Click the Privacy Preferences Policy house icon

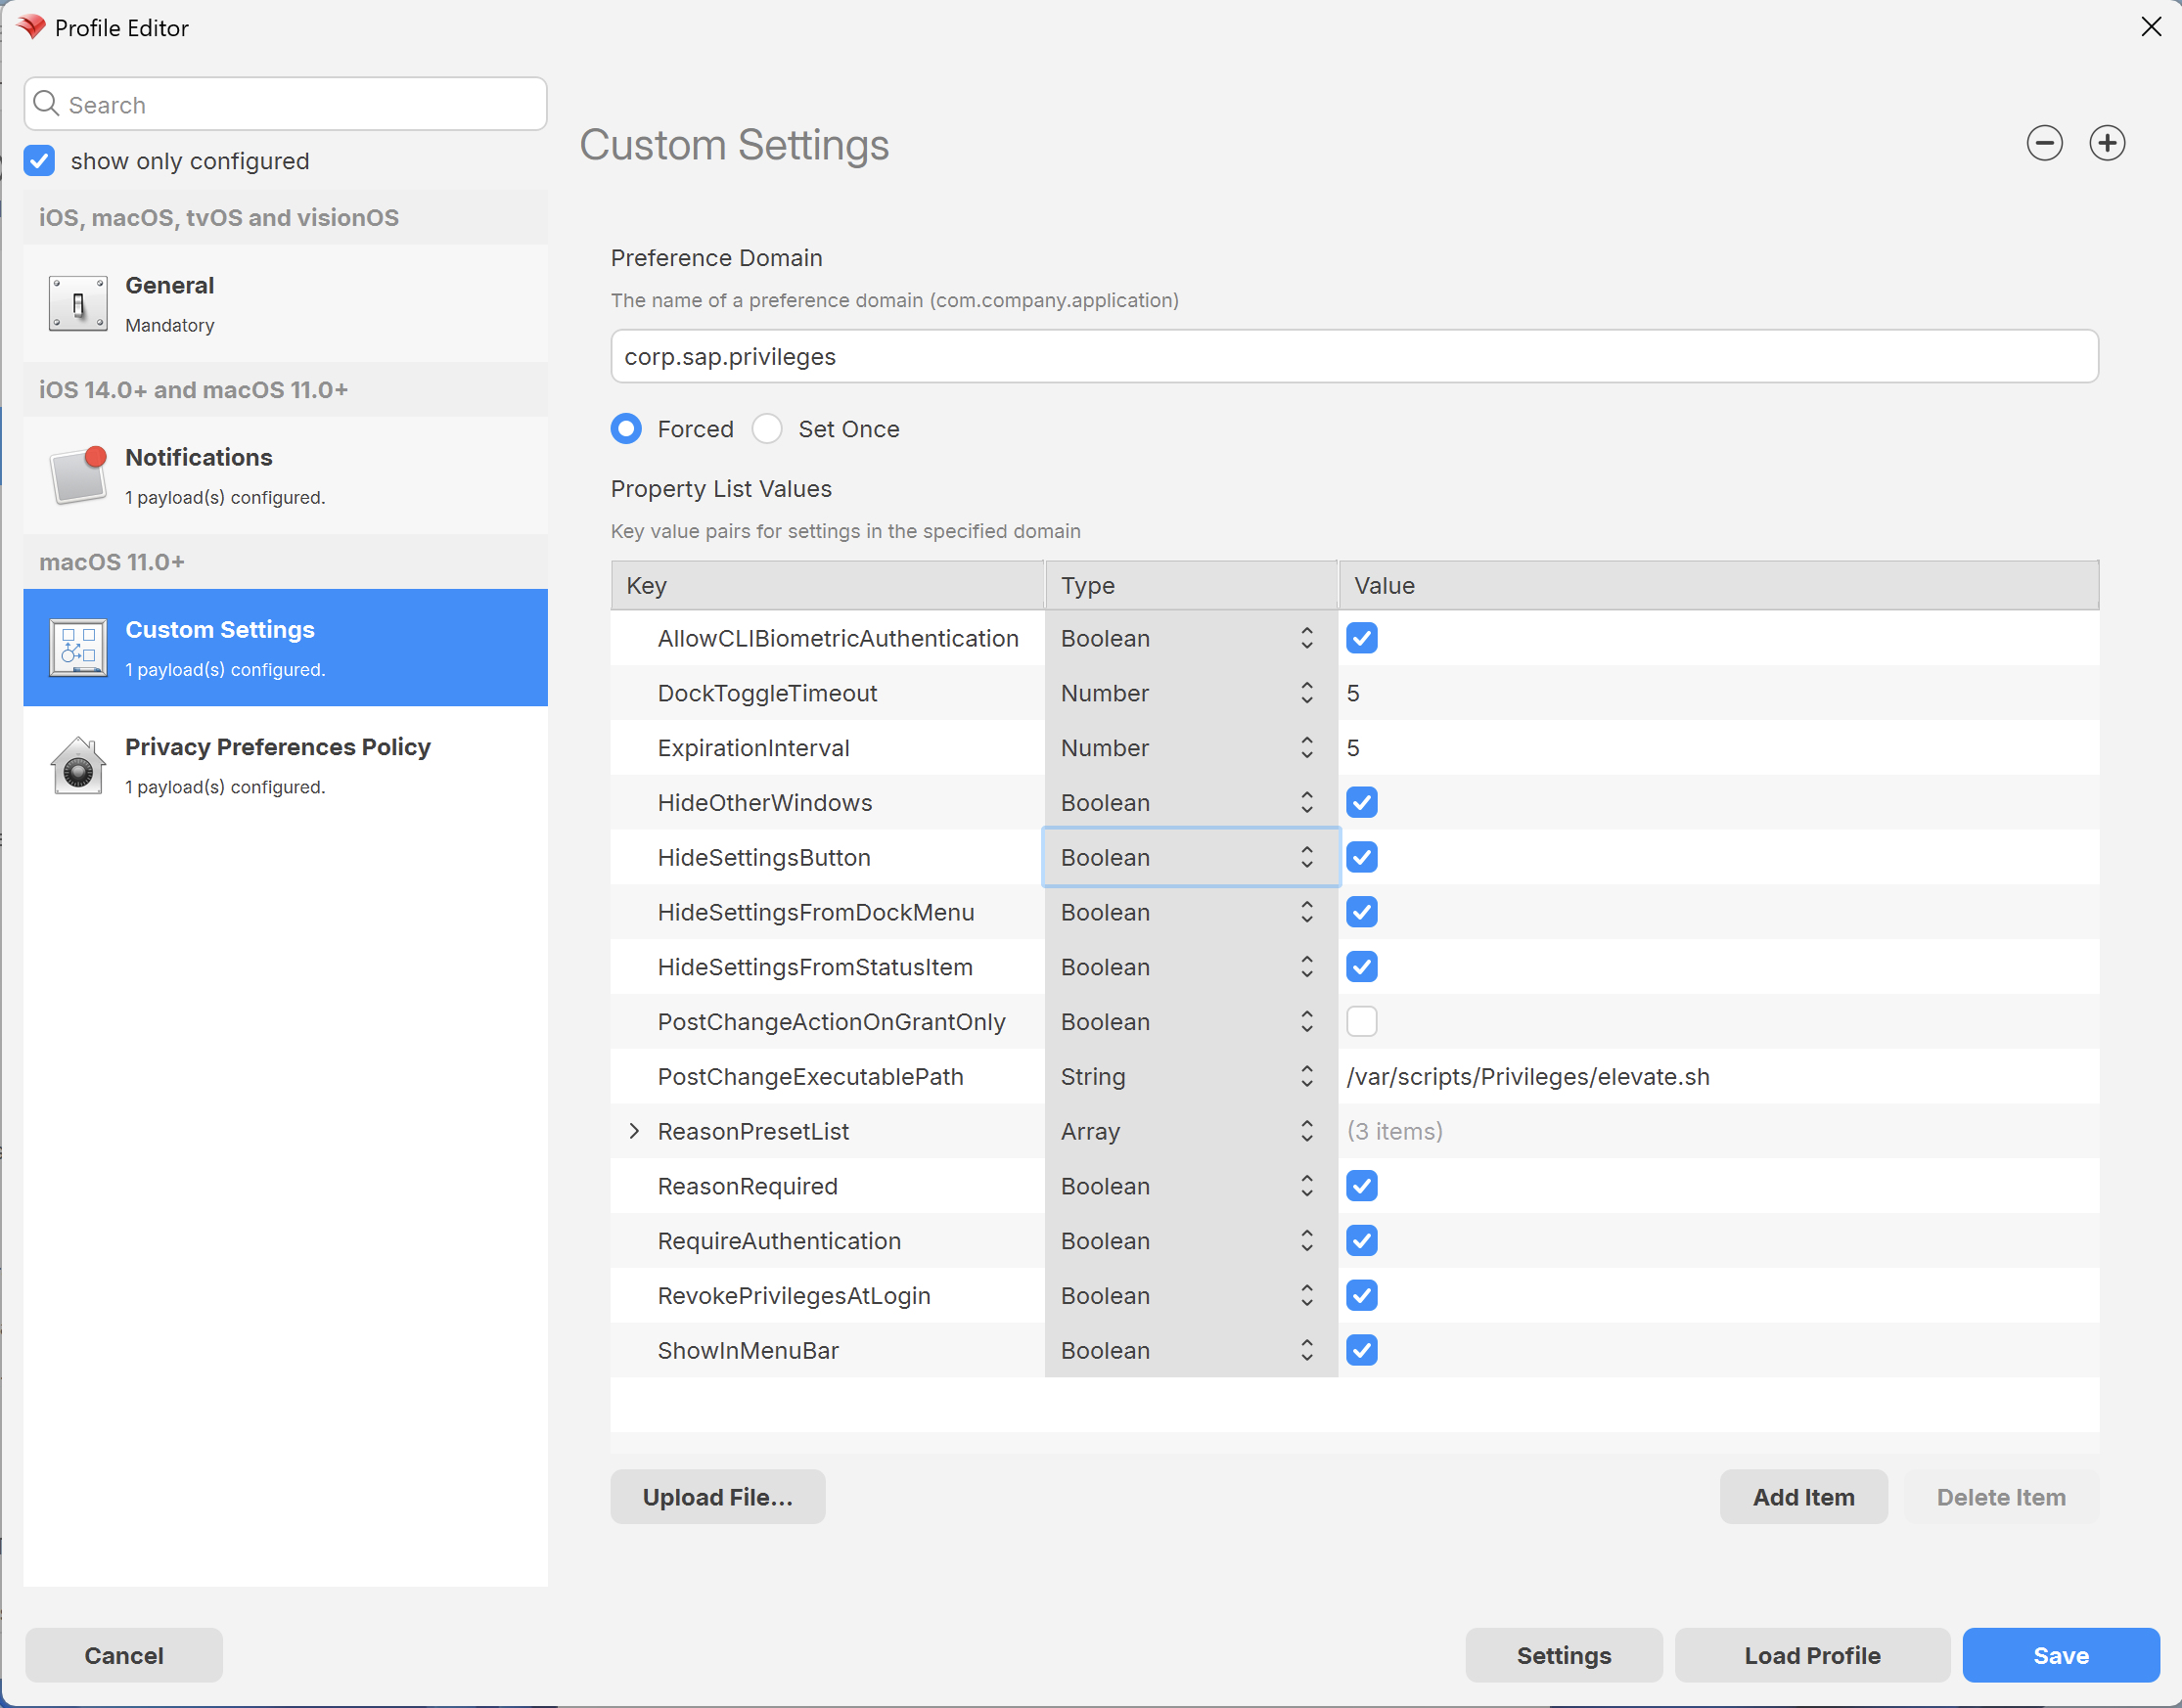click(78, 765)
